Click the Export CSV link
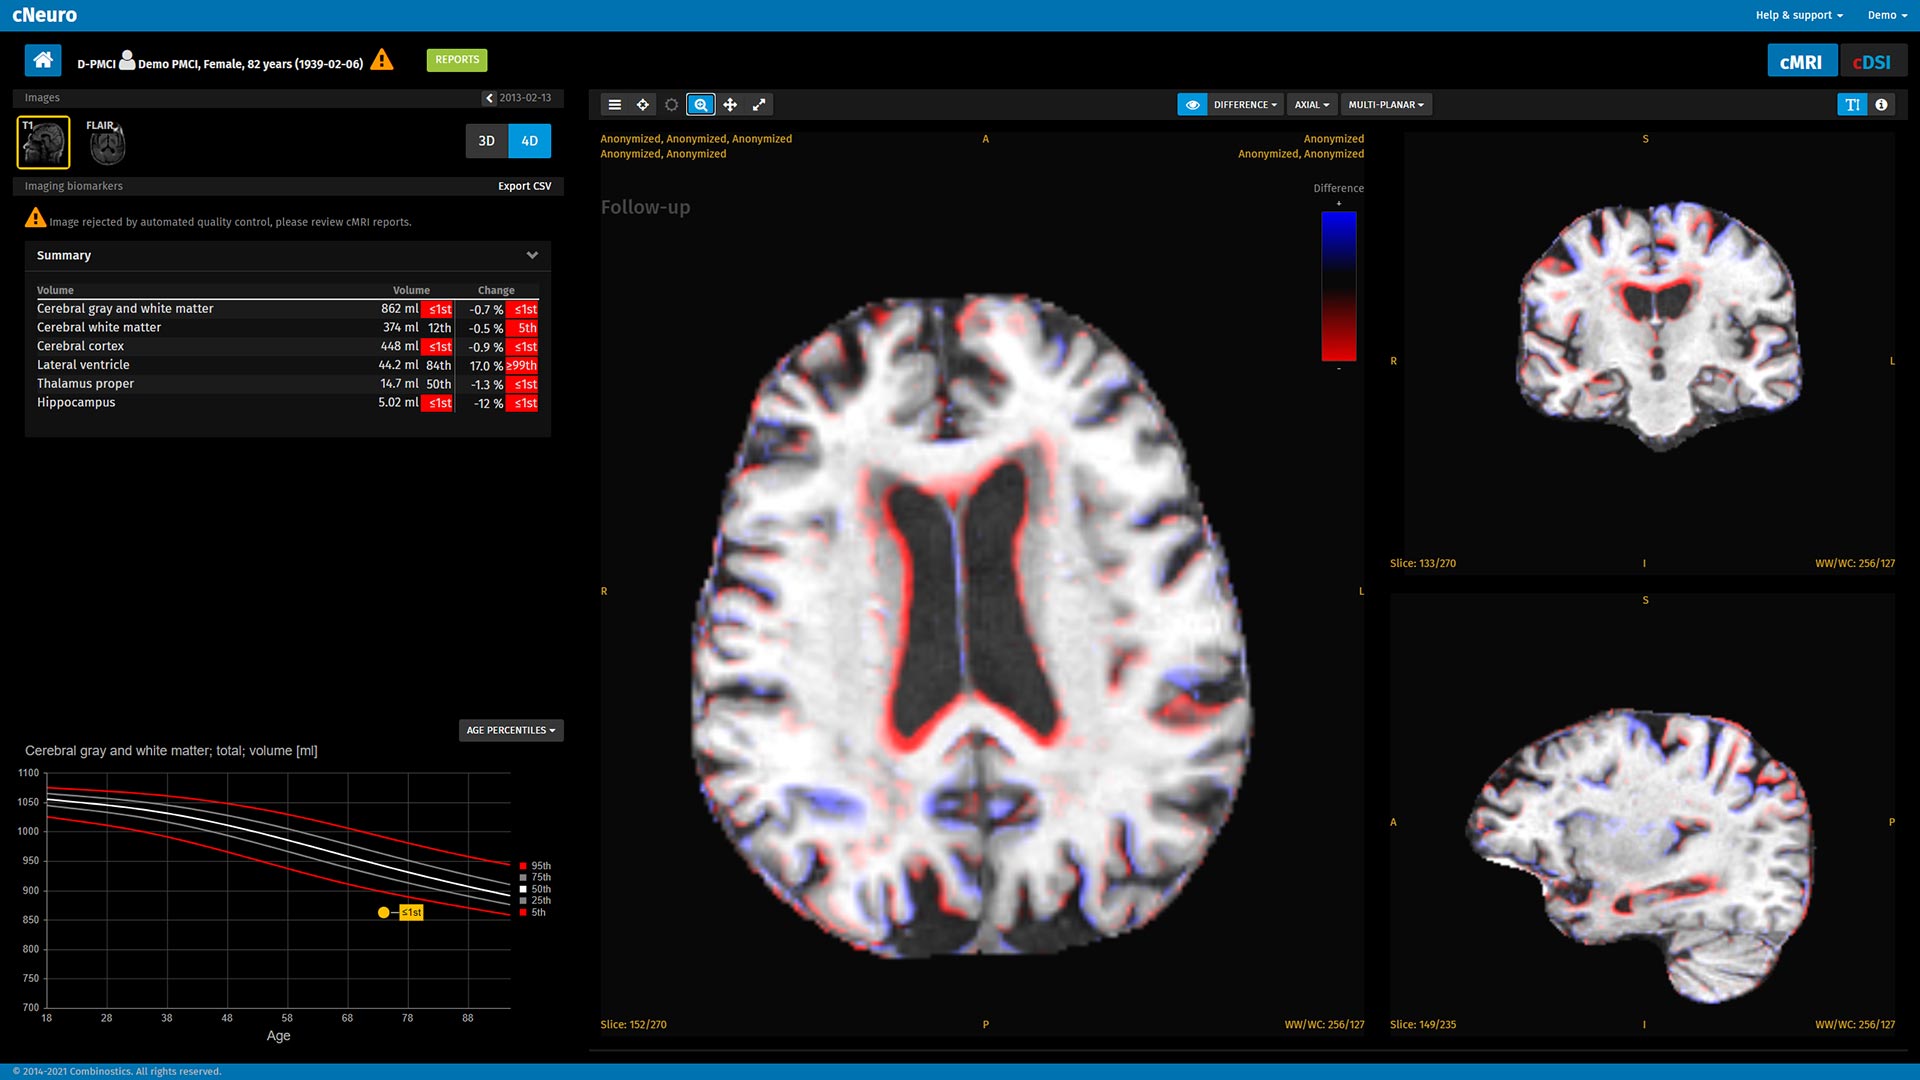 tap(524, 186)
